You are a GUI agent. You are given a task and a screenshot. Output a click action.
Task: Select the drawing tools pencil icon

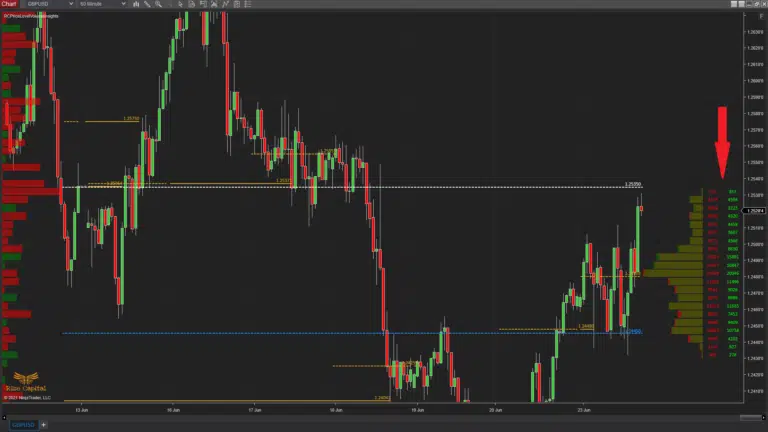147,4
